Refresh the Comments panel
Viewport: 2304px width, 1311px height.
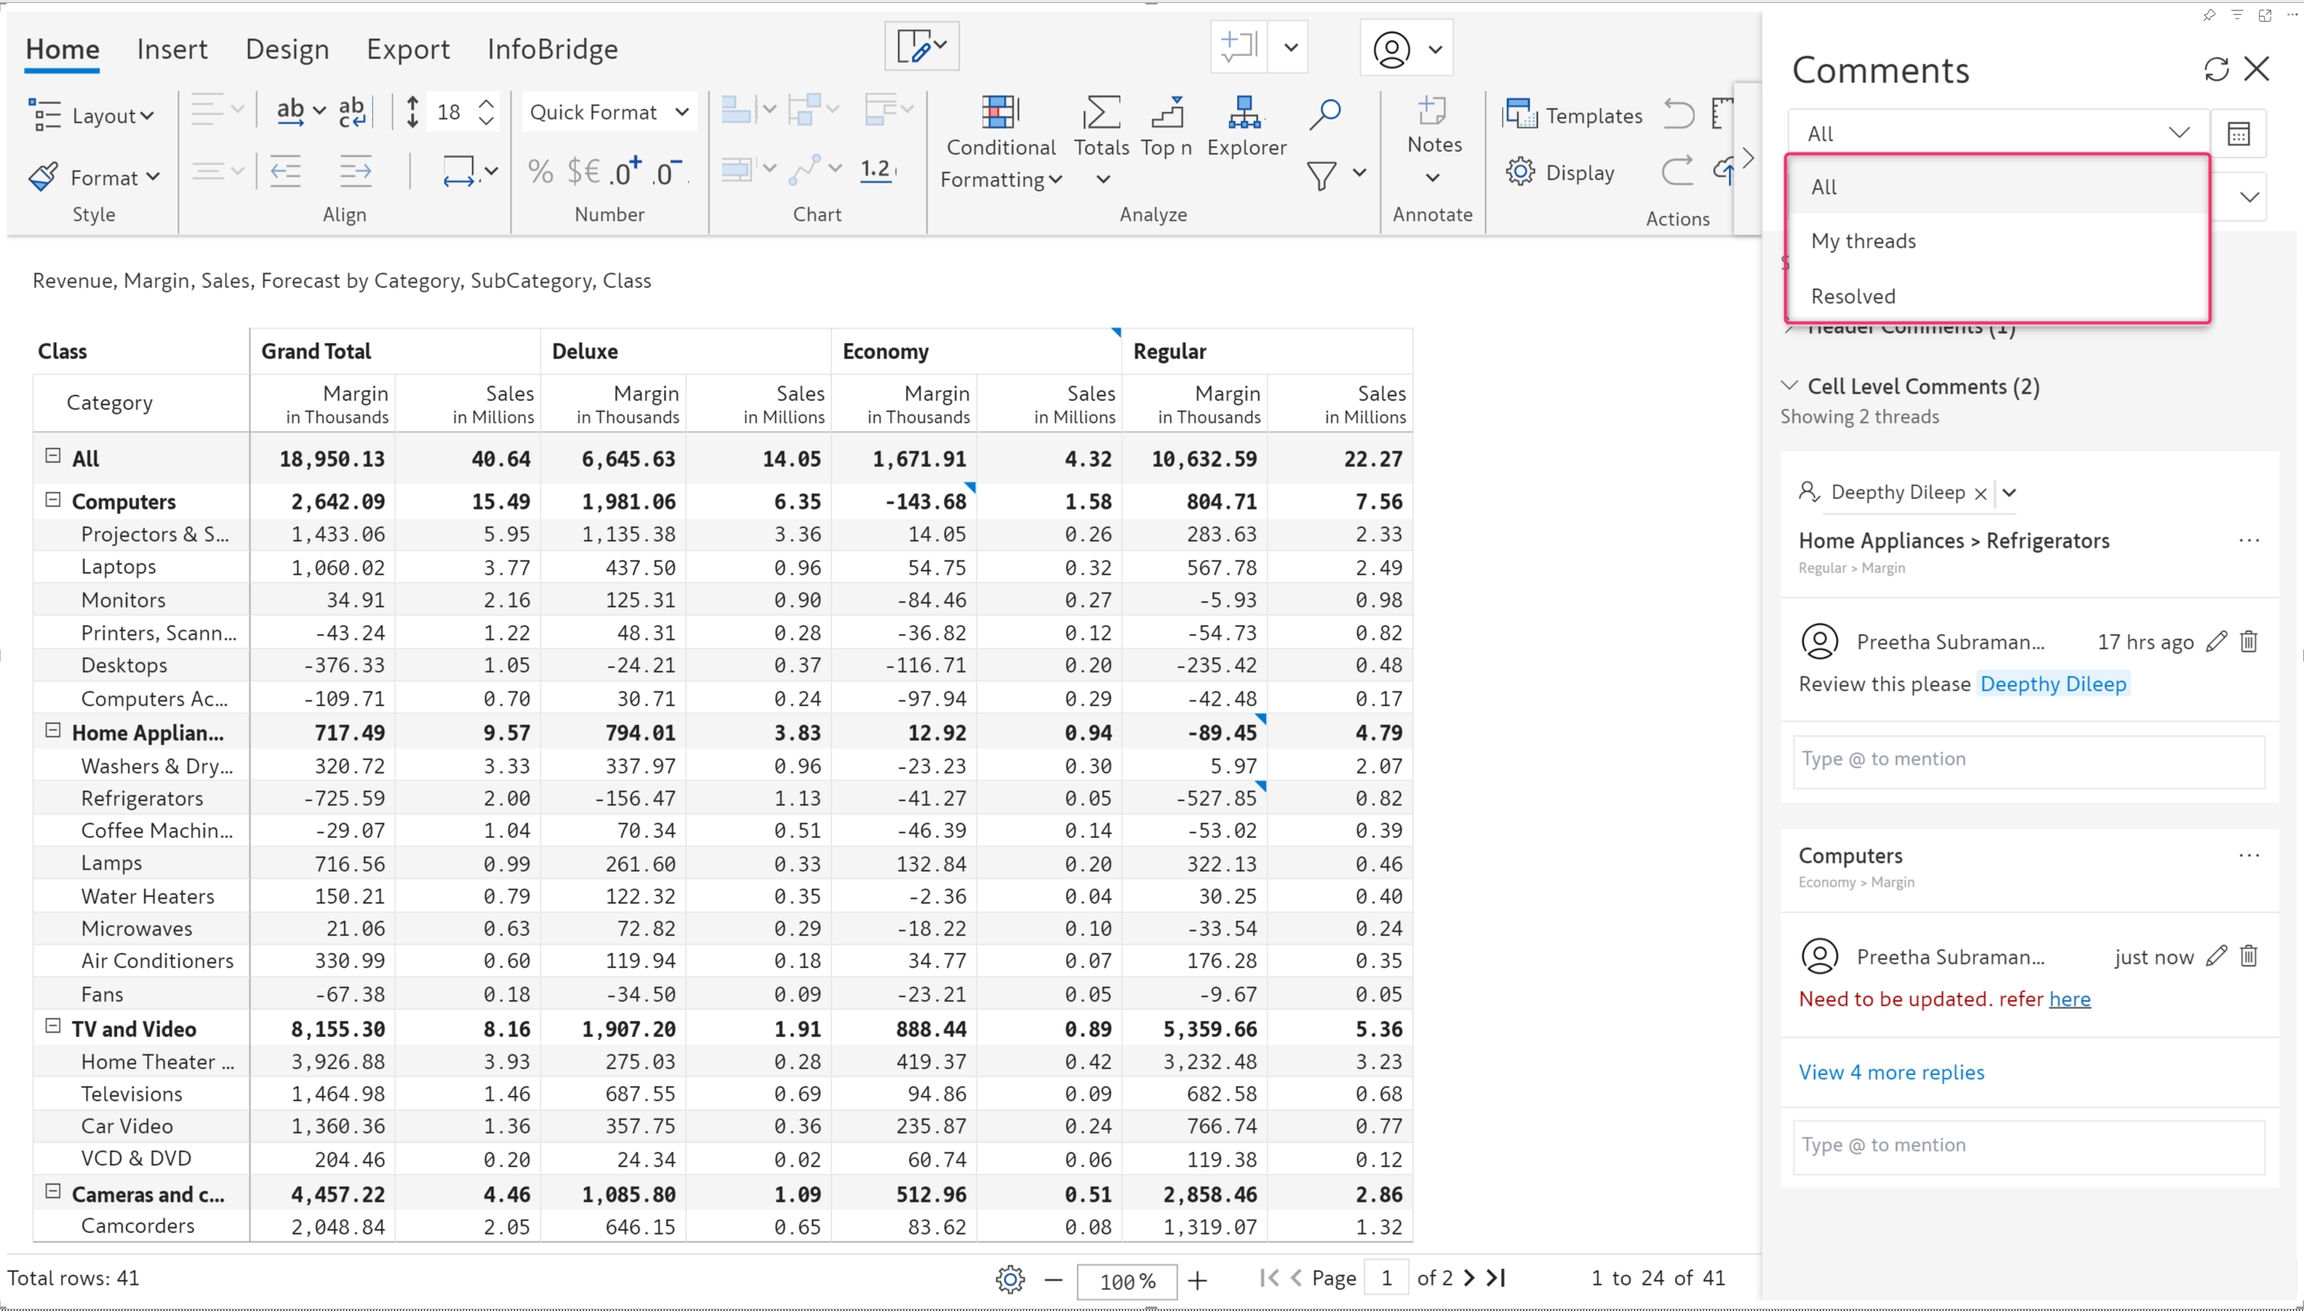click(2216, 69)
